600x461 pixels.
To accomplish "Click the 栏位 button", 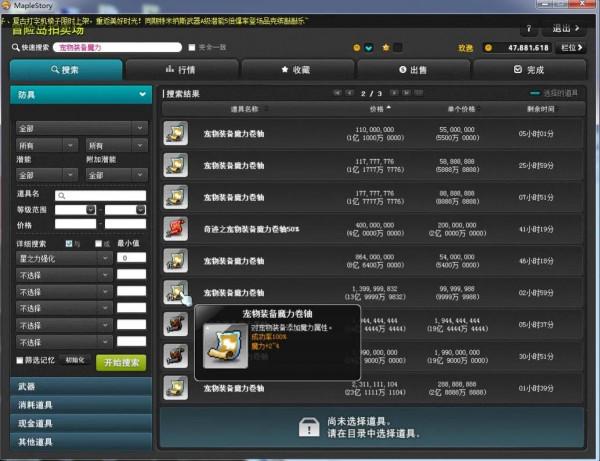I will tap(571, 48).
